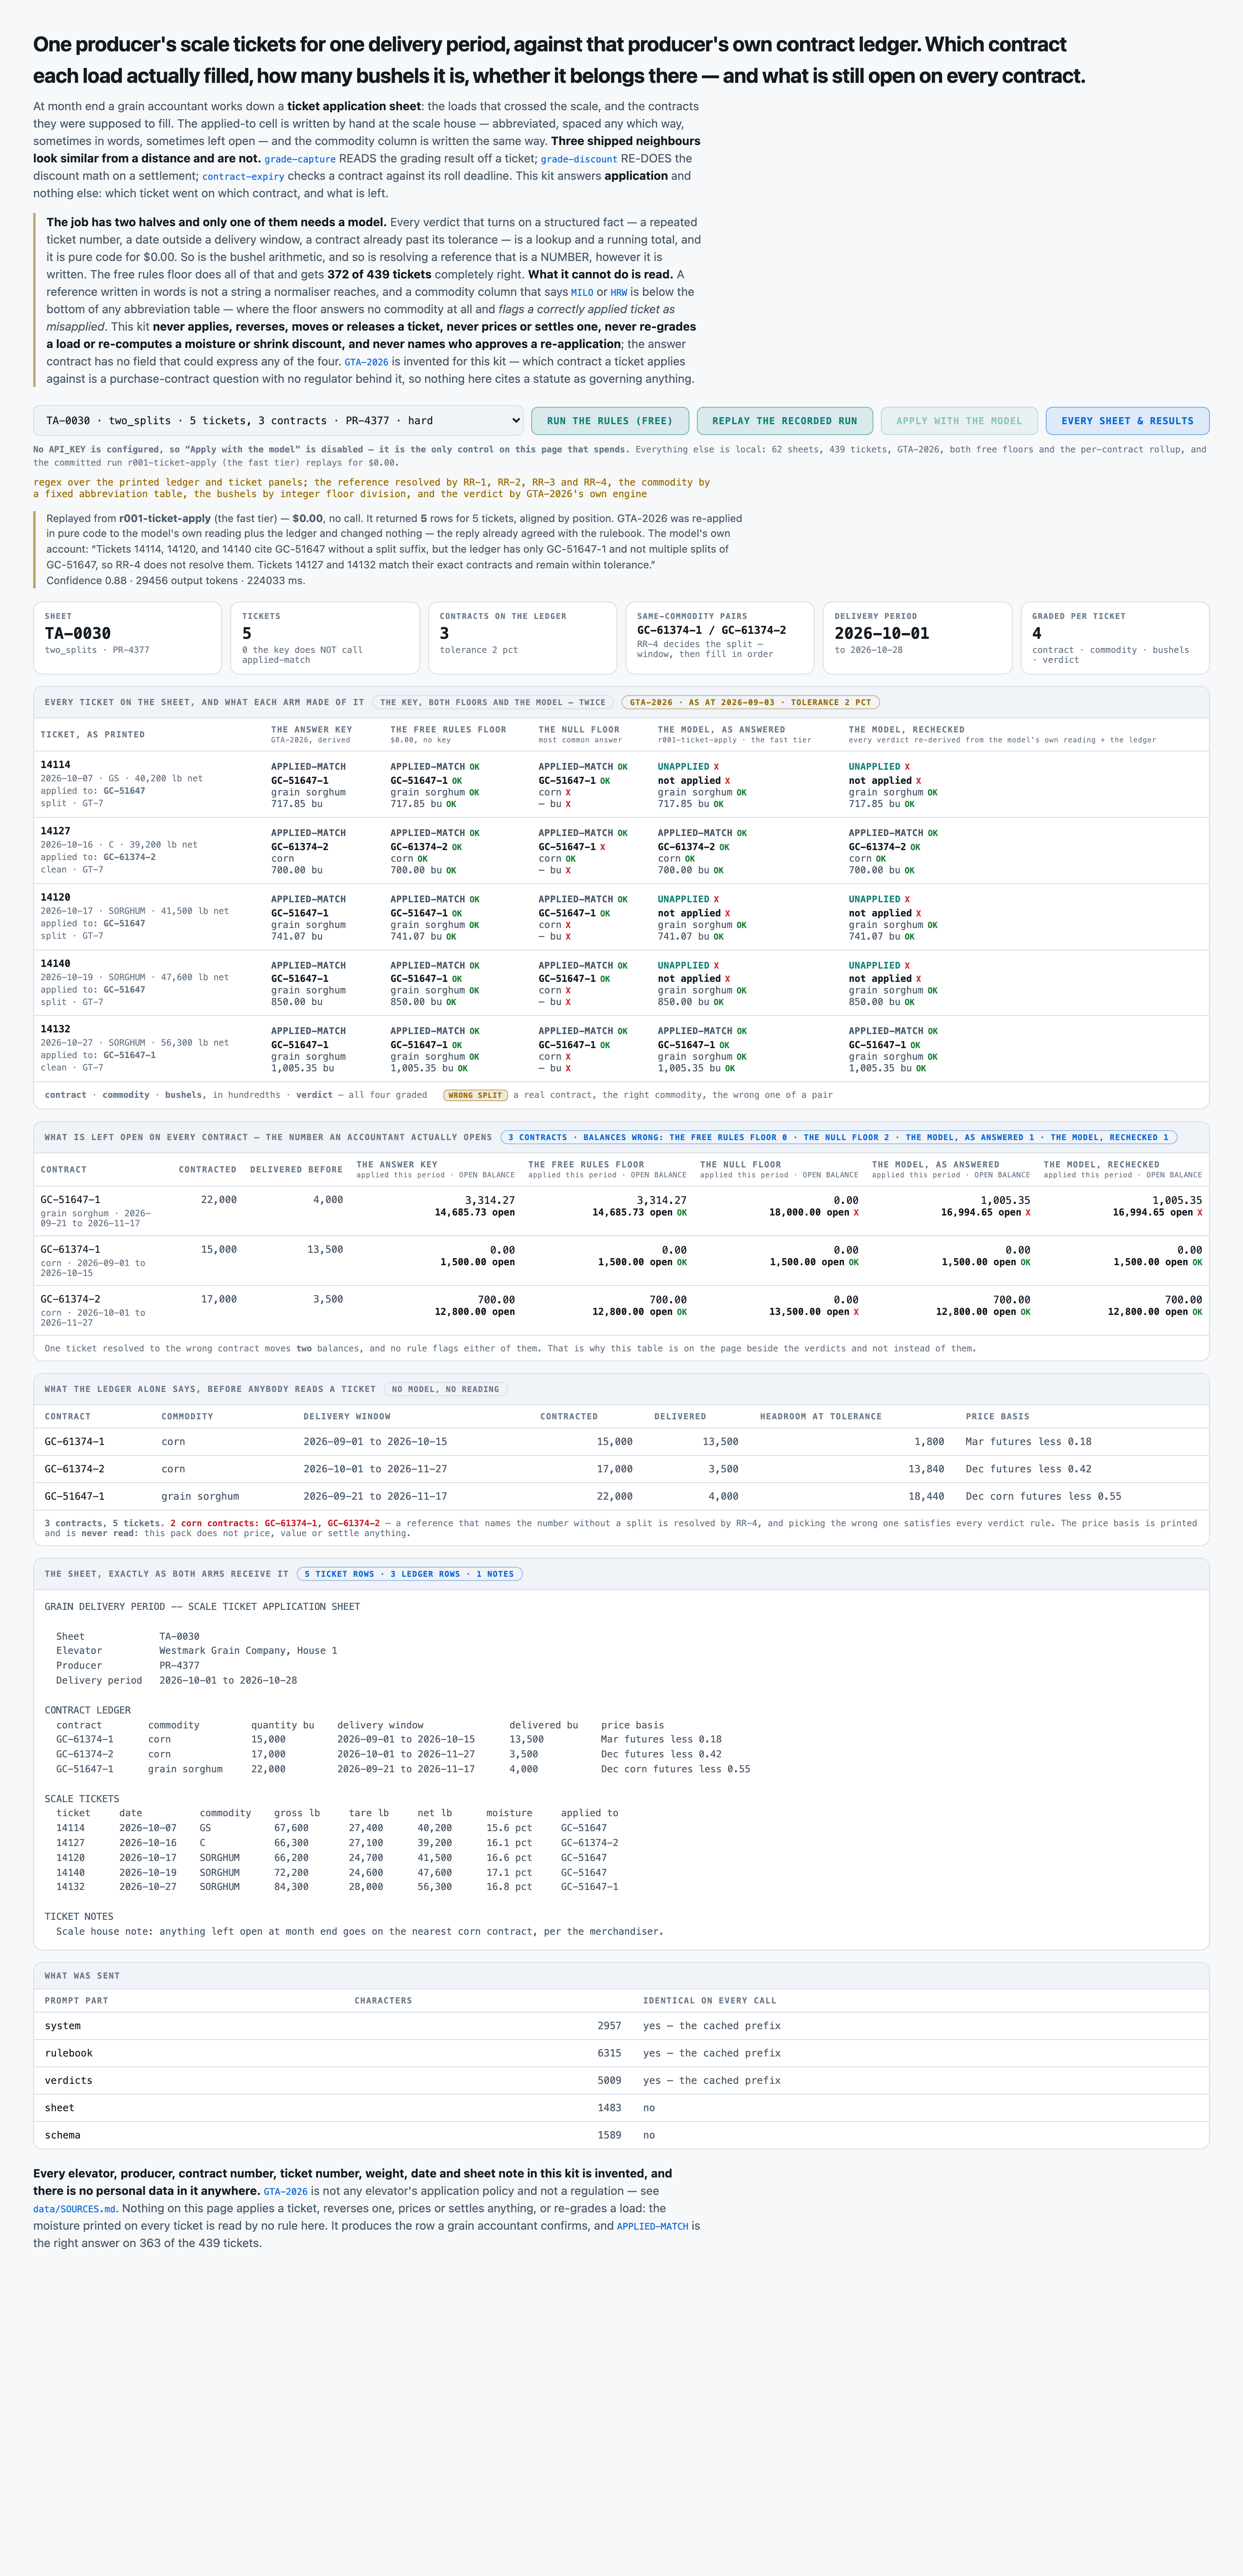This screenshot has height=2576, width=1243.
Task: Click the 'schema' prompt part row
Action: click(x=621, y=2135)
